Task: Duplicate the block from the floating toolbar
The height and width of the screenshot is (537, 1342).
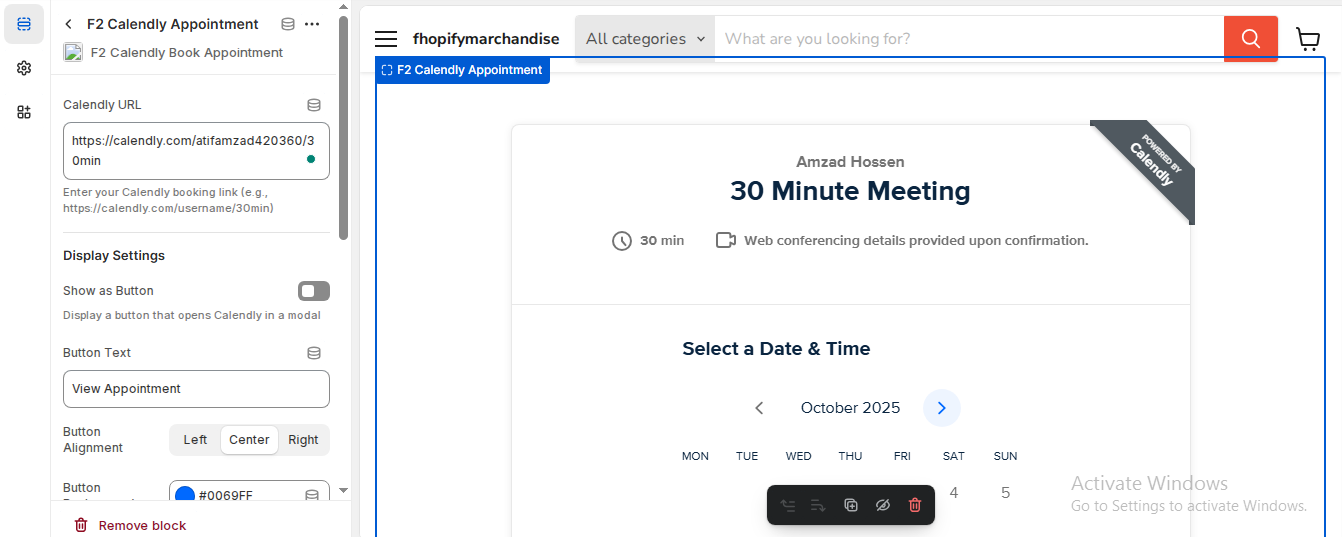Action: 851,505
